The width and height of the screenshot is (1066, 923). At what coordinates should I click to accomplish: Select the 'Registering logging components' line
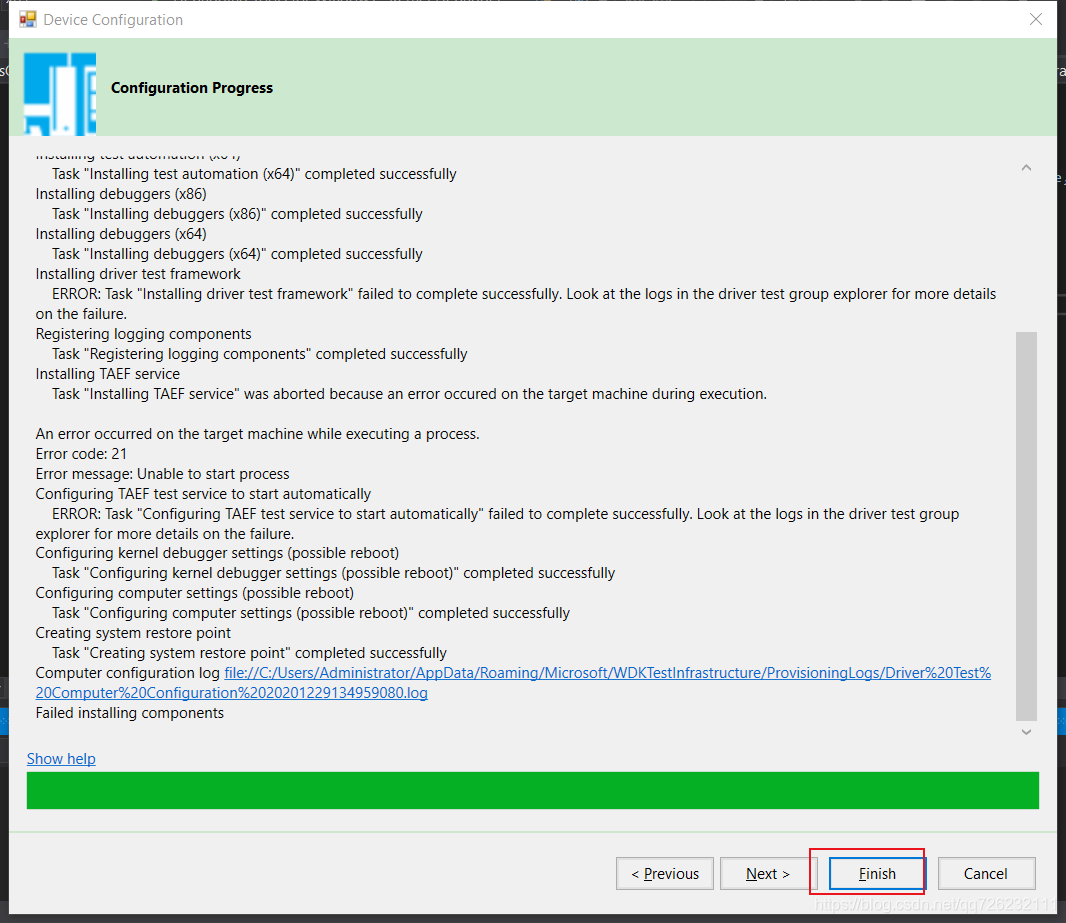pyautogui.click(x=143, y=334)
